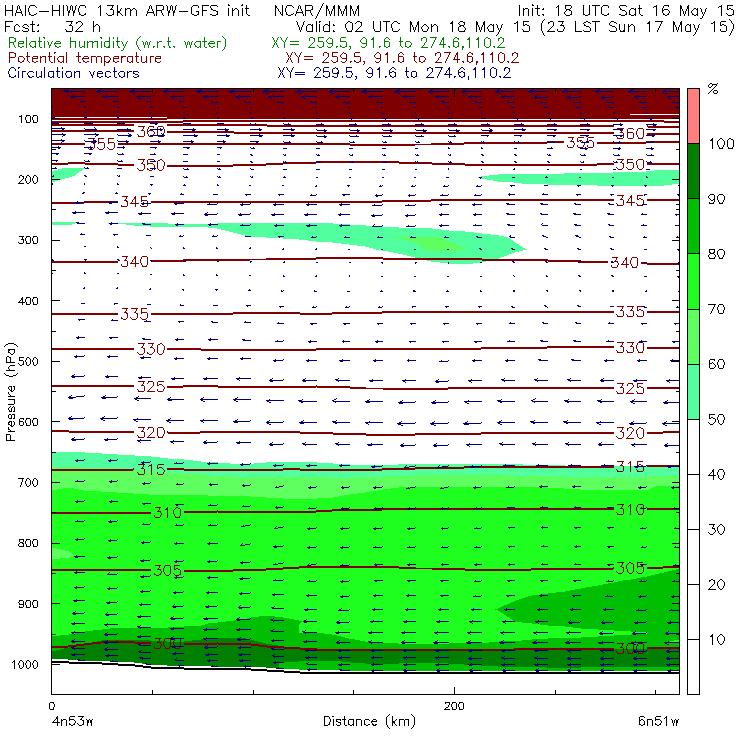
Task: Click the red XY coordinate range text
Action: click(402, 58)
